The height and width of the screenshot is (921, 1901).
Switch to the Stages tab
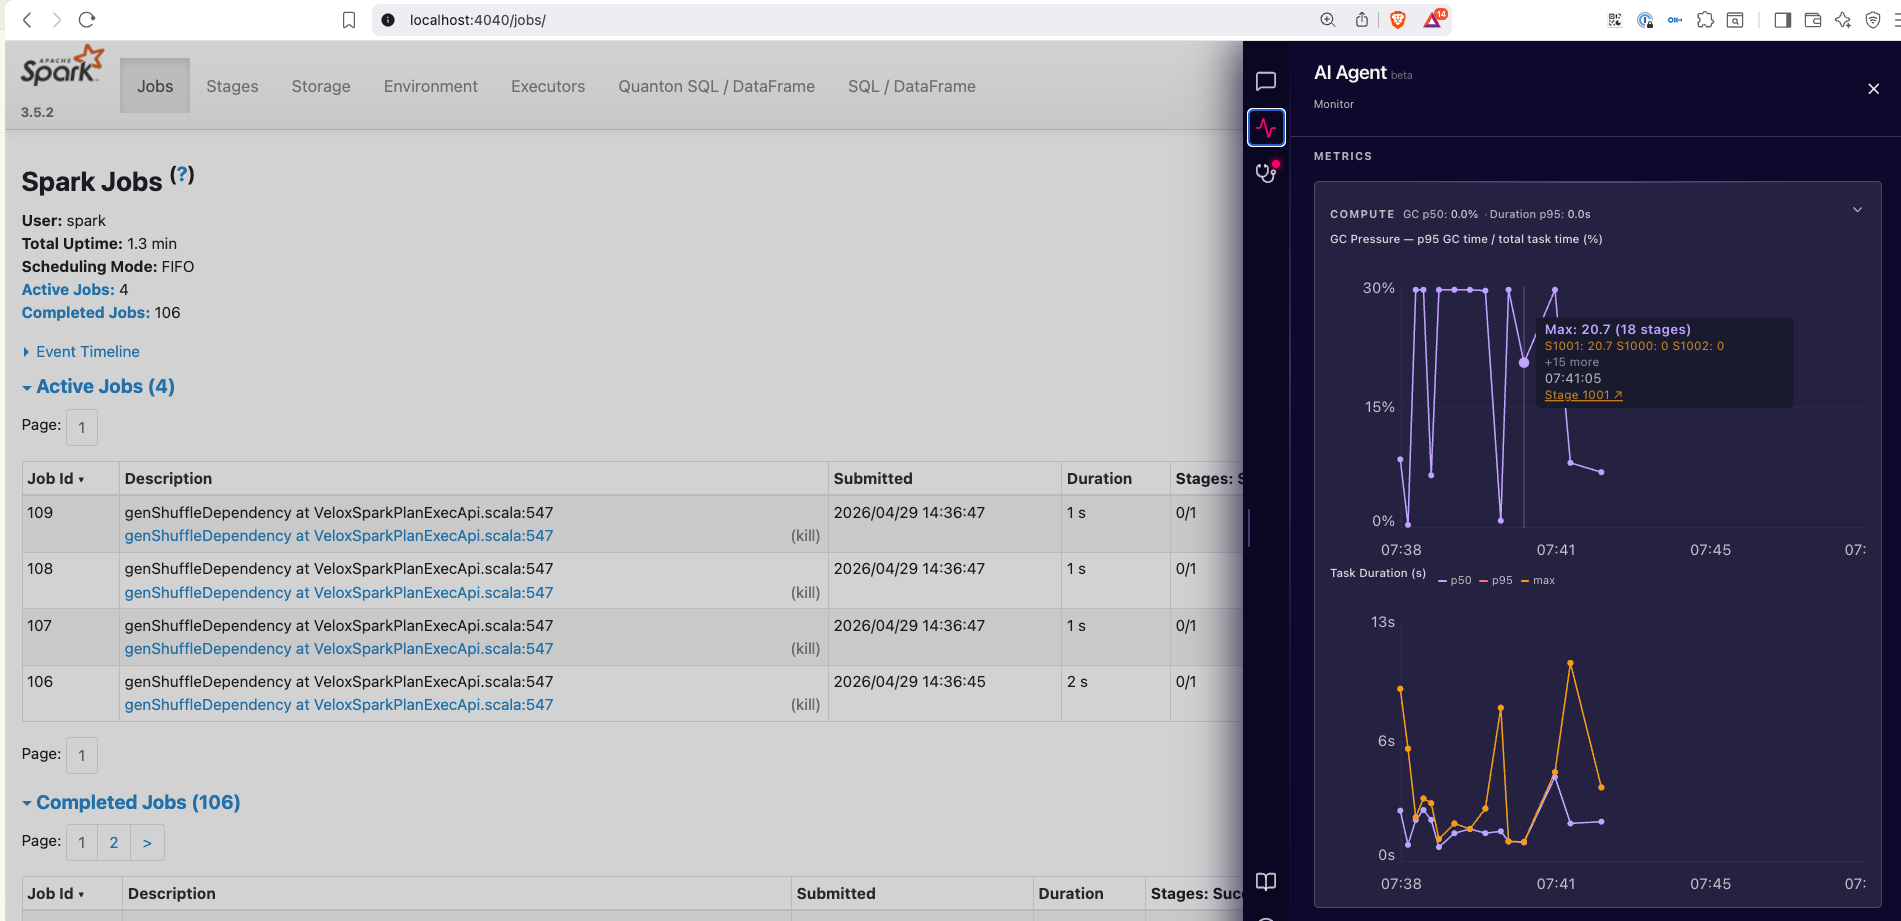(x=232, y=86)
